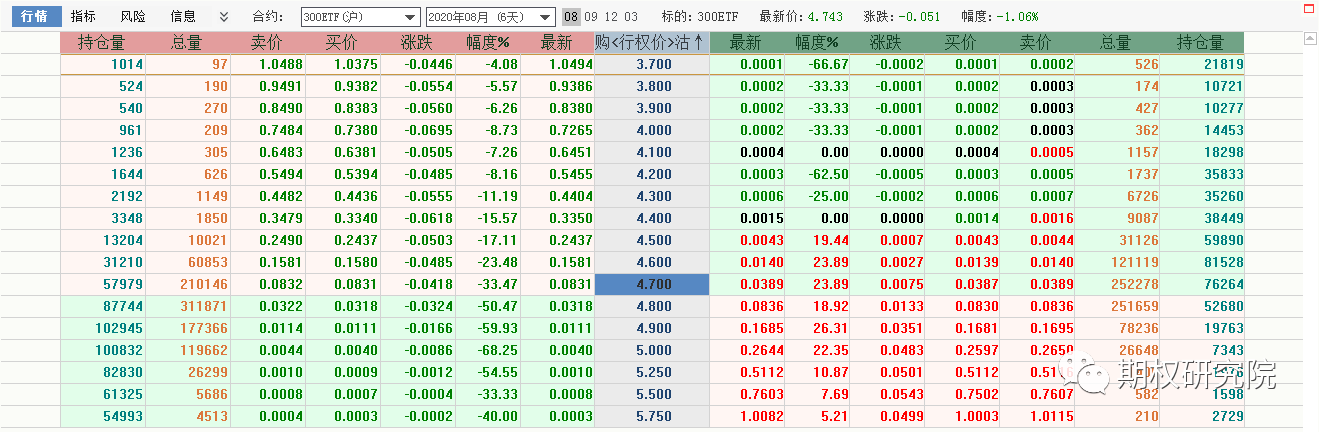
Task: Select the 4.900 strike row
Action: pos(654,328)
